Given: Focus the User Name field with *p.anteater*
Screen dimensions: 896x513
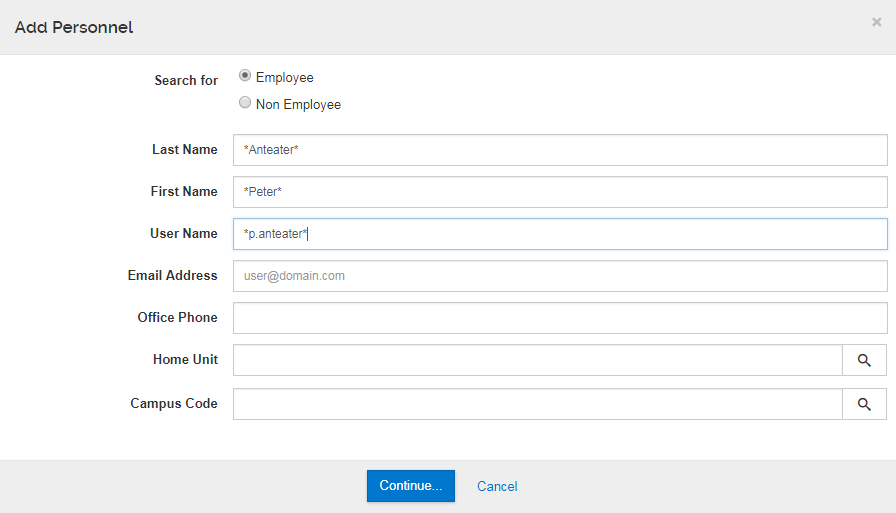Looking at the screenshot, I should [x=560, y=234].
